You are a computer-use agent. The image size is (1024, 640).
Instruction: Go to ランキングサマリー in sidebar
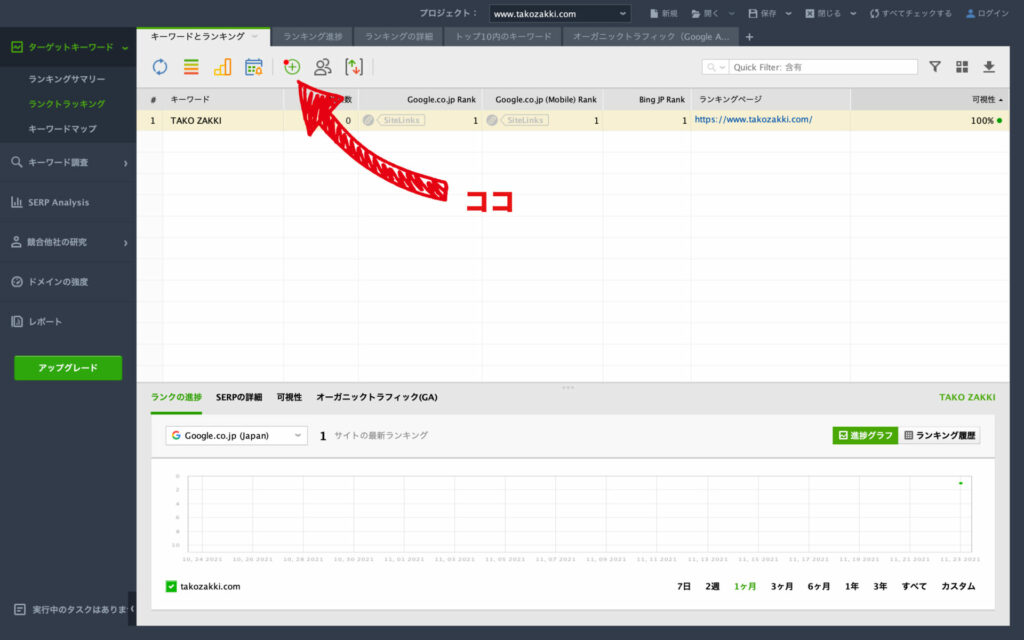click(x=67, y=79)
